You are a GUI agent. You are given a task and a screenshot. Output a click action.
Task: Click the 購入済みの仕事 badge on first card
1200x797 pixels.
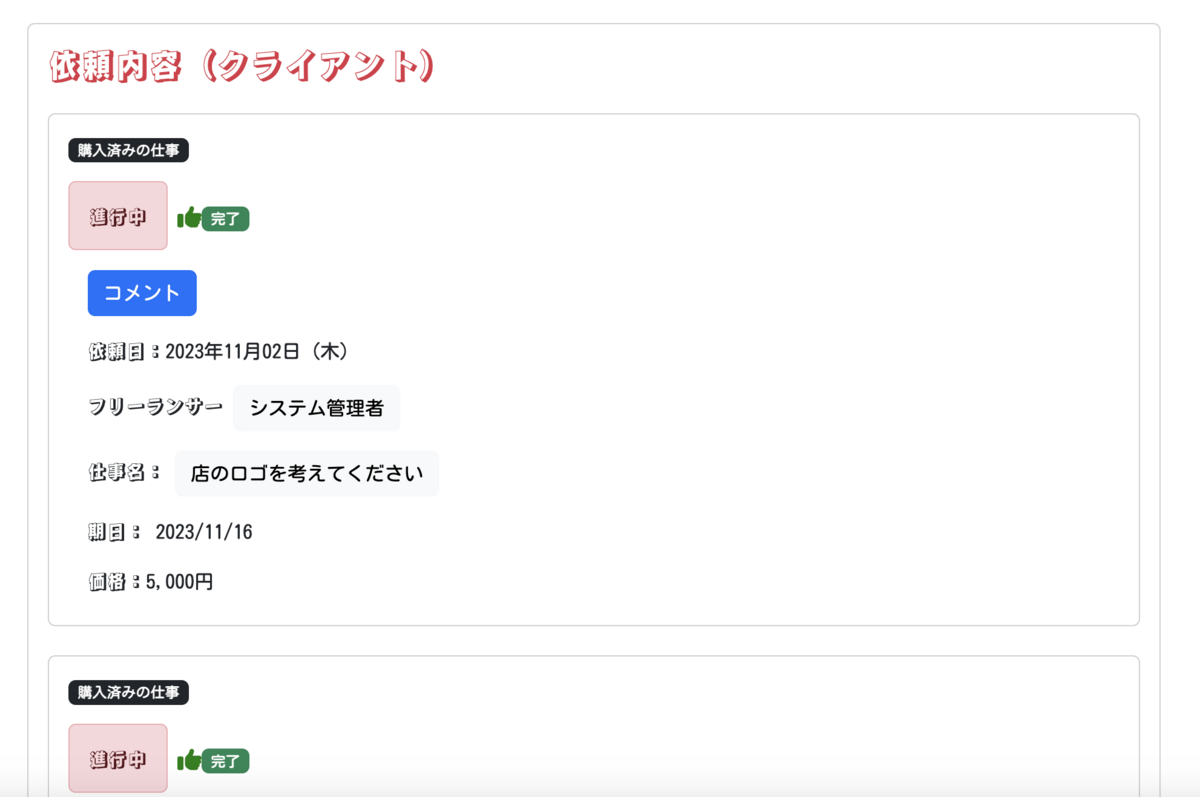128,150
